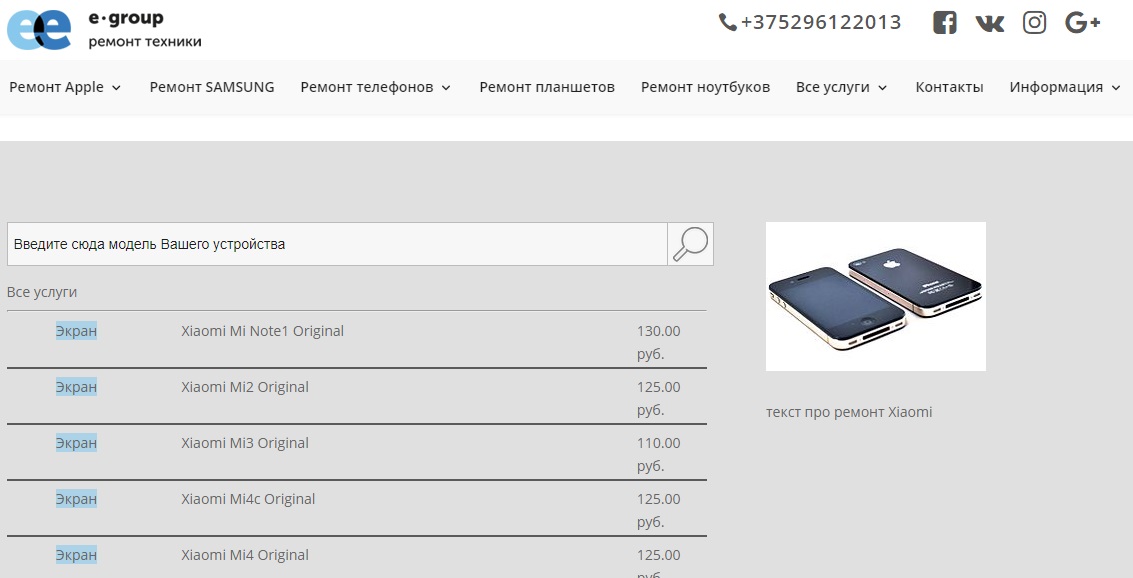Click the ремонт техники tagline

point(145,42)
